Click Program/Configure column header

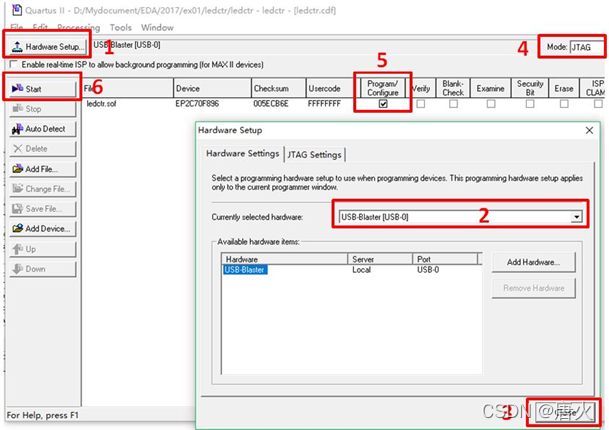click(383, 88)
